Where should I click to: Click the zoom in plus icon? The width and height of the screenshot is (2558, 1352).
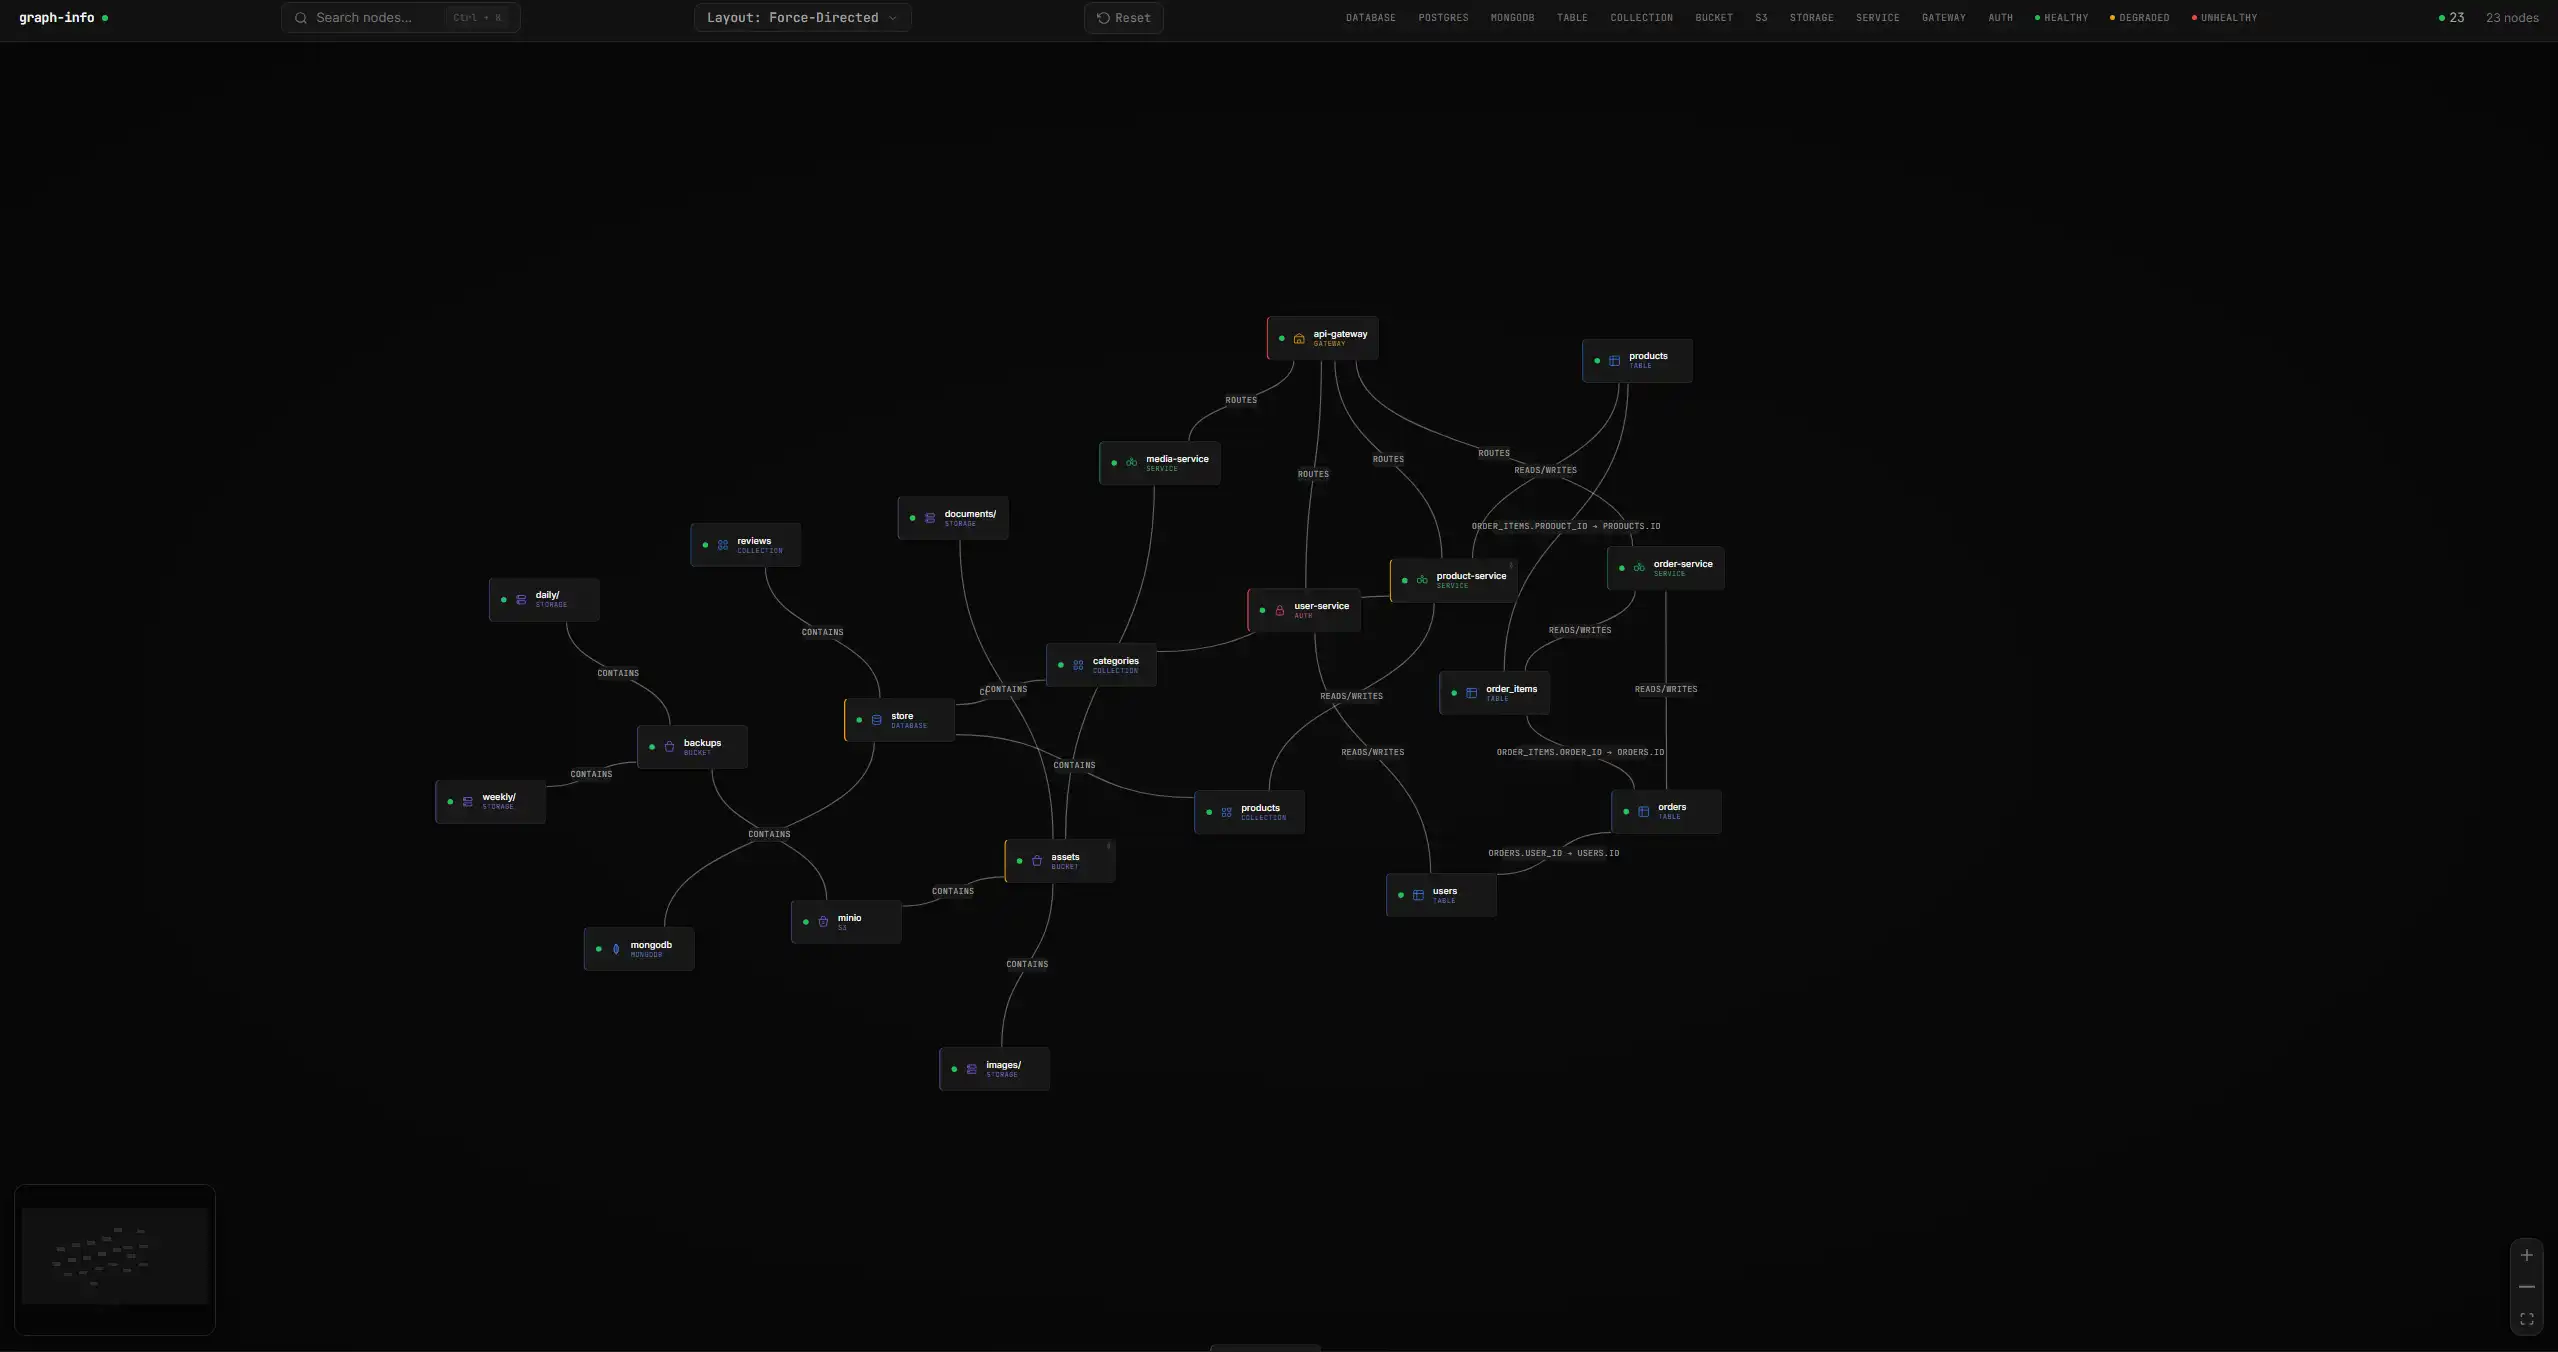[x=2526, y=1255]
